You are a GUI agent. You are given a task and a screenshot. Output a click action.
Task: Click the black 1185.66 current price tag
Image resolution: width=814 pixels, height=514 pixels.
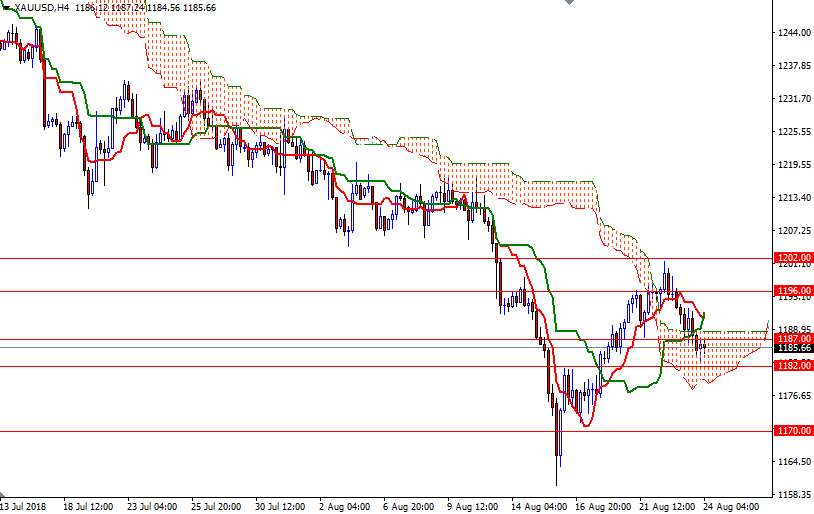tap(793, 348)
